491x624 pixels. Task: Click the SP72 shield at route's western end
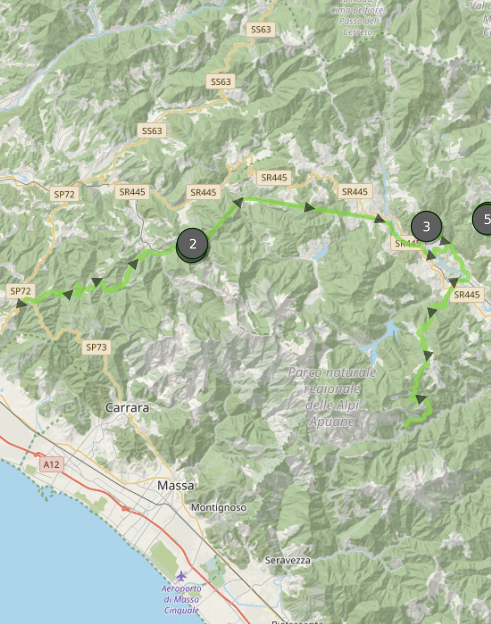click(x=21, y=291)
